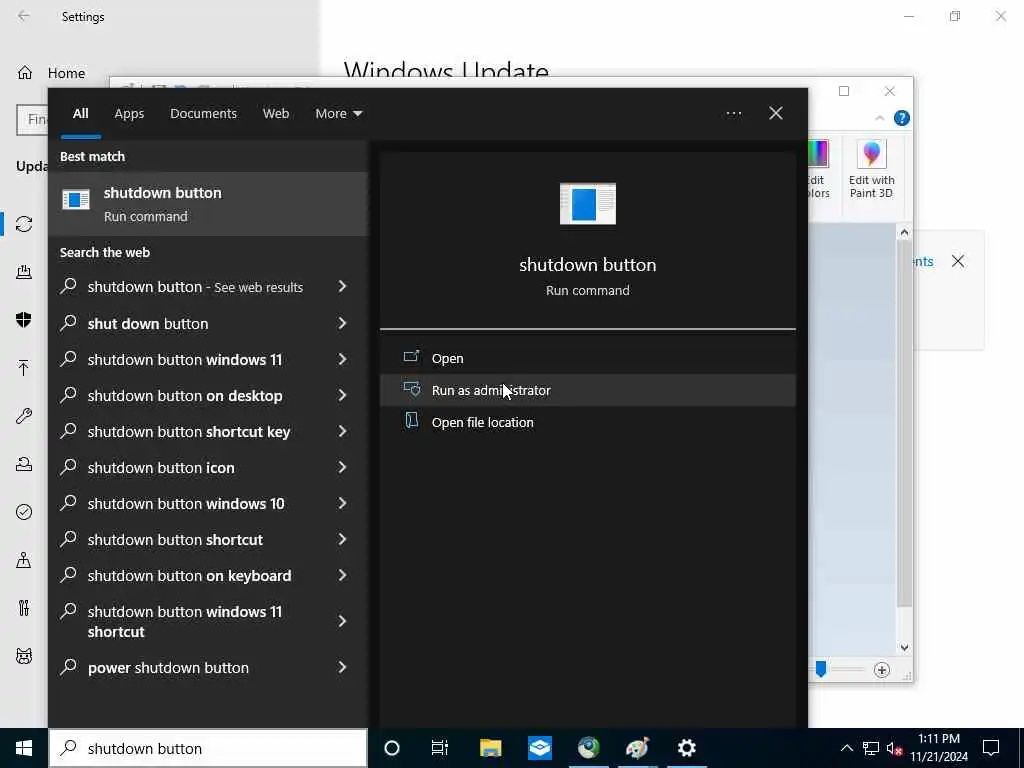Viewport: 1024px width, 768px height.
Task: Open the search options ellipsis menu
Action: [x=733, y=114]
